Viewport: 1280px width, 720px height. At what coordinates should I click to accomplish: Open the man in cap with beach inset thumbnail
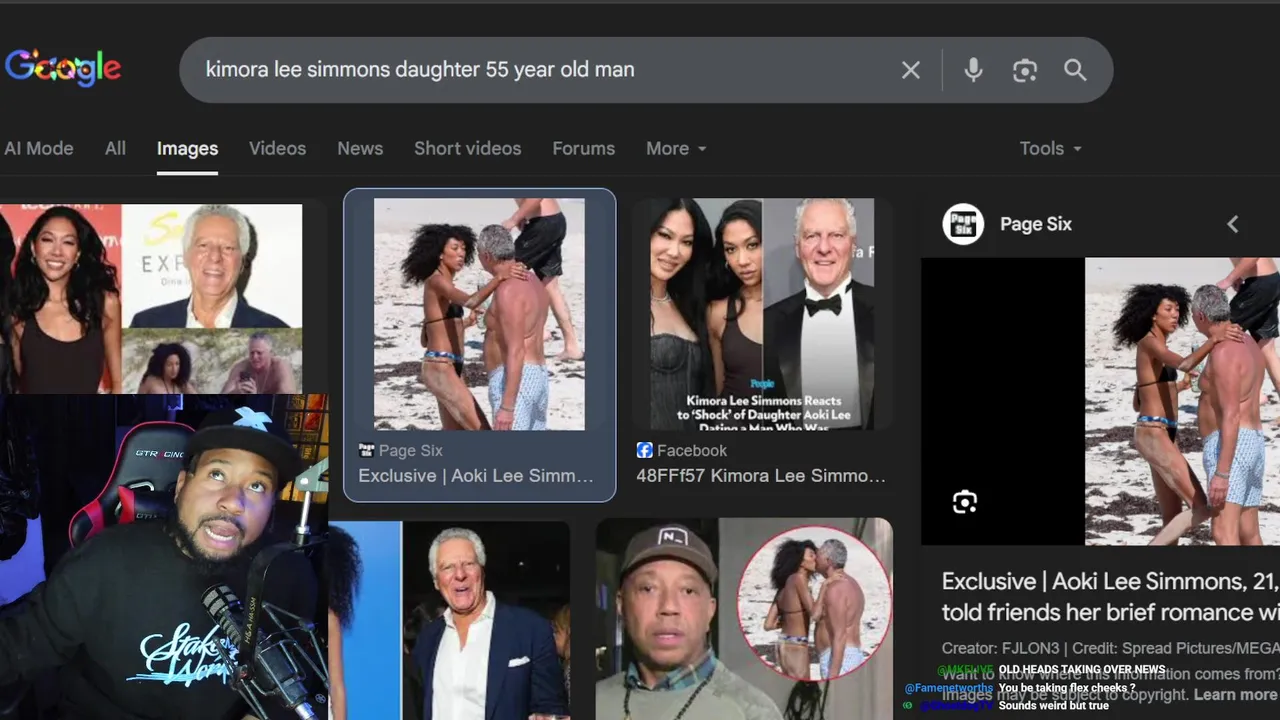744,620
